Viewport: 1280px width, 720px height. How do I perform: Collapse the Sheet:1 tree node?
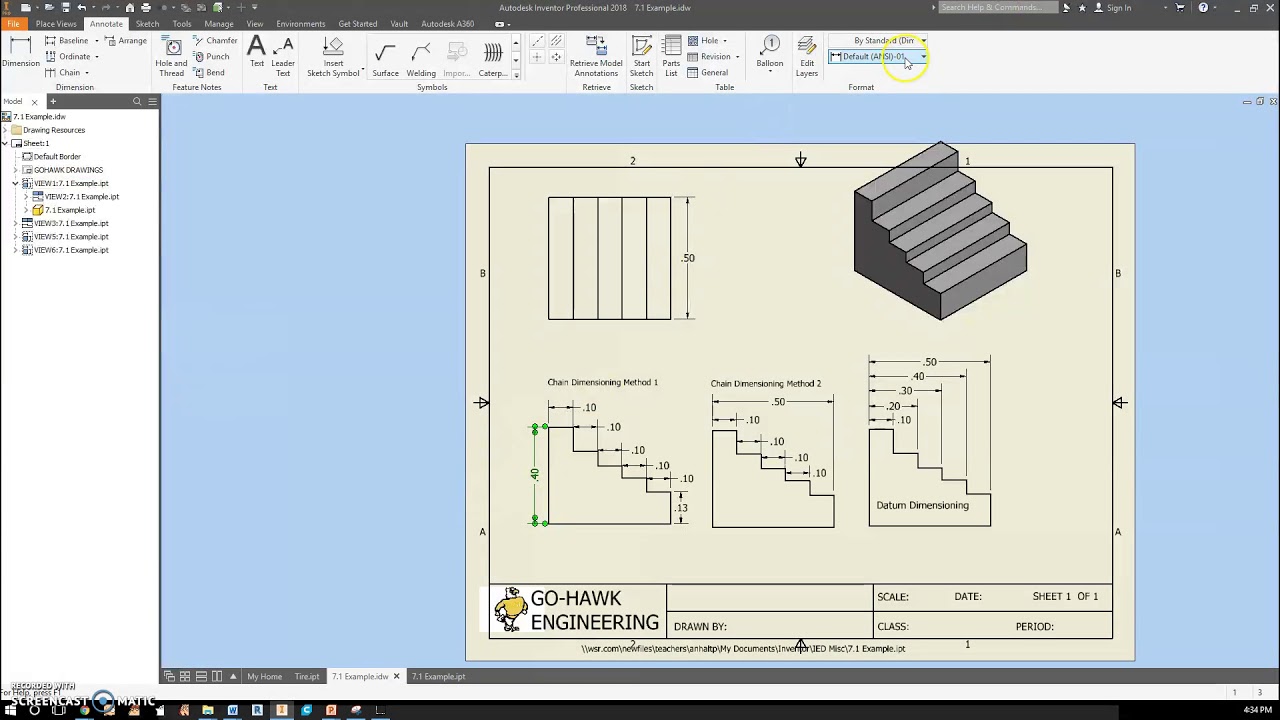5,143
